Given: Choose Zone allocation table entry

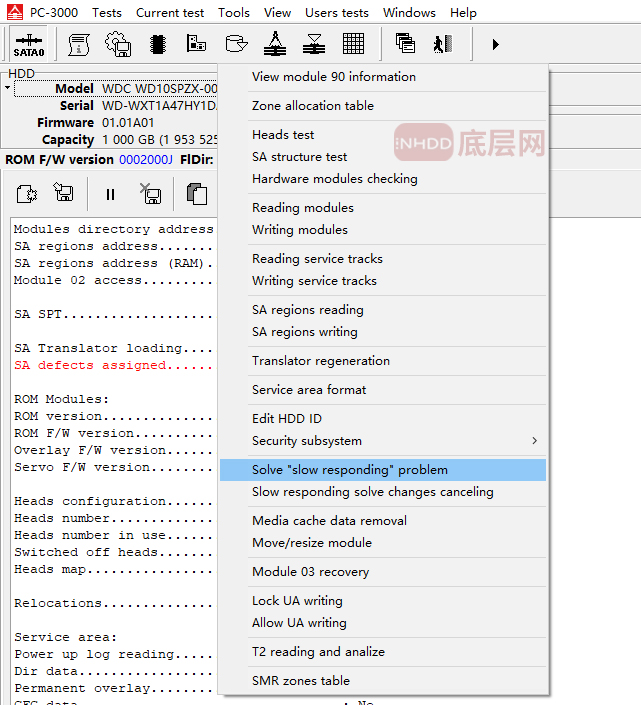Looking at the screenshot, I should tap(383, 106).
